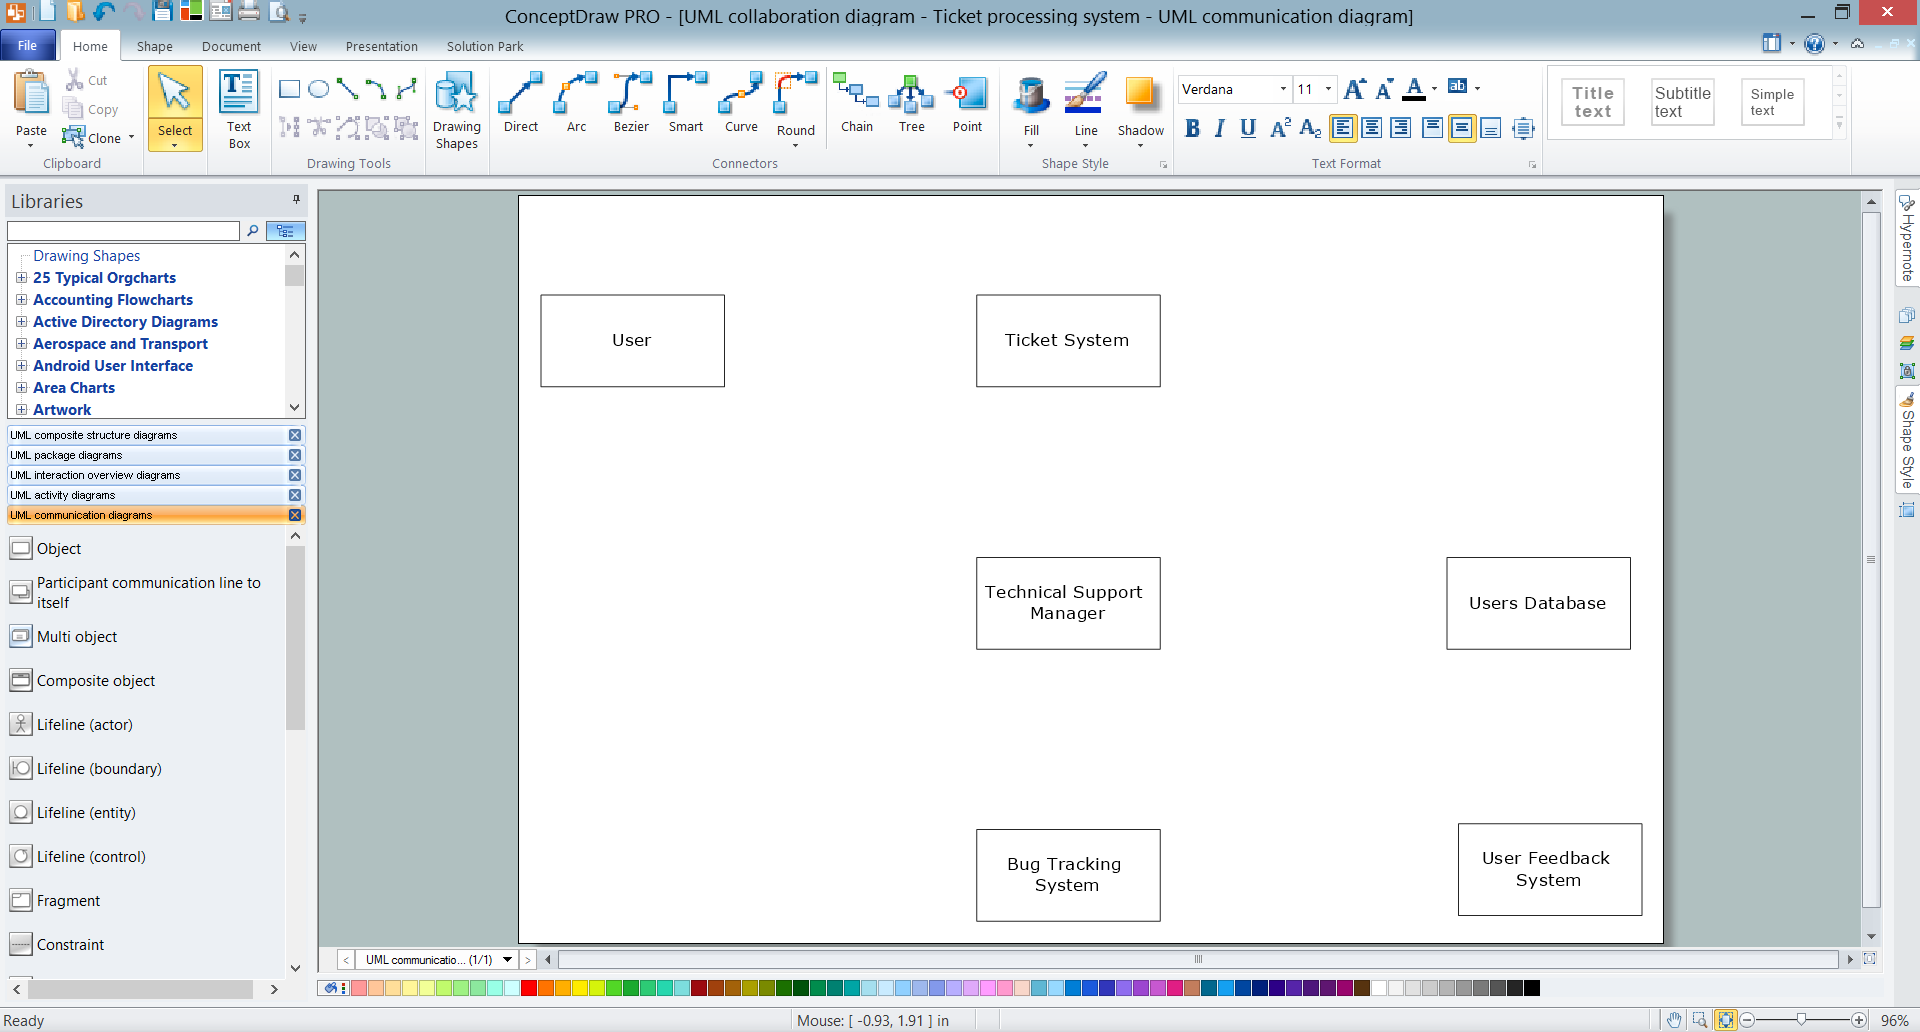Screen dimensions: 1920x1032
Task: Activate the Text Box tool
Action: [239, 110]
